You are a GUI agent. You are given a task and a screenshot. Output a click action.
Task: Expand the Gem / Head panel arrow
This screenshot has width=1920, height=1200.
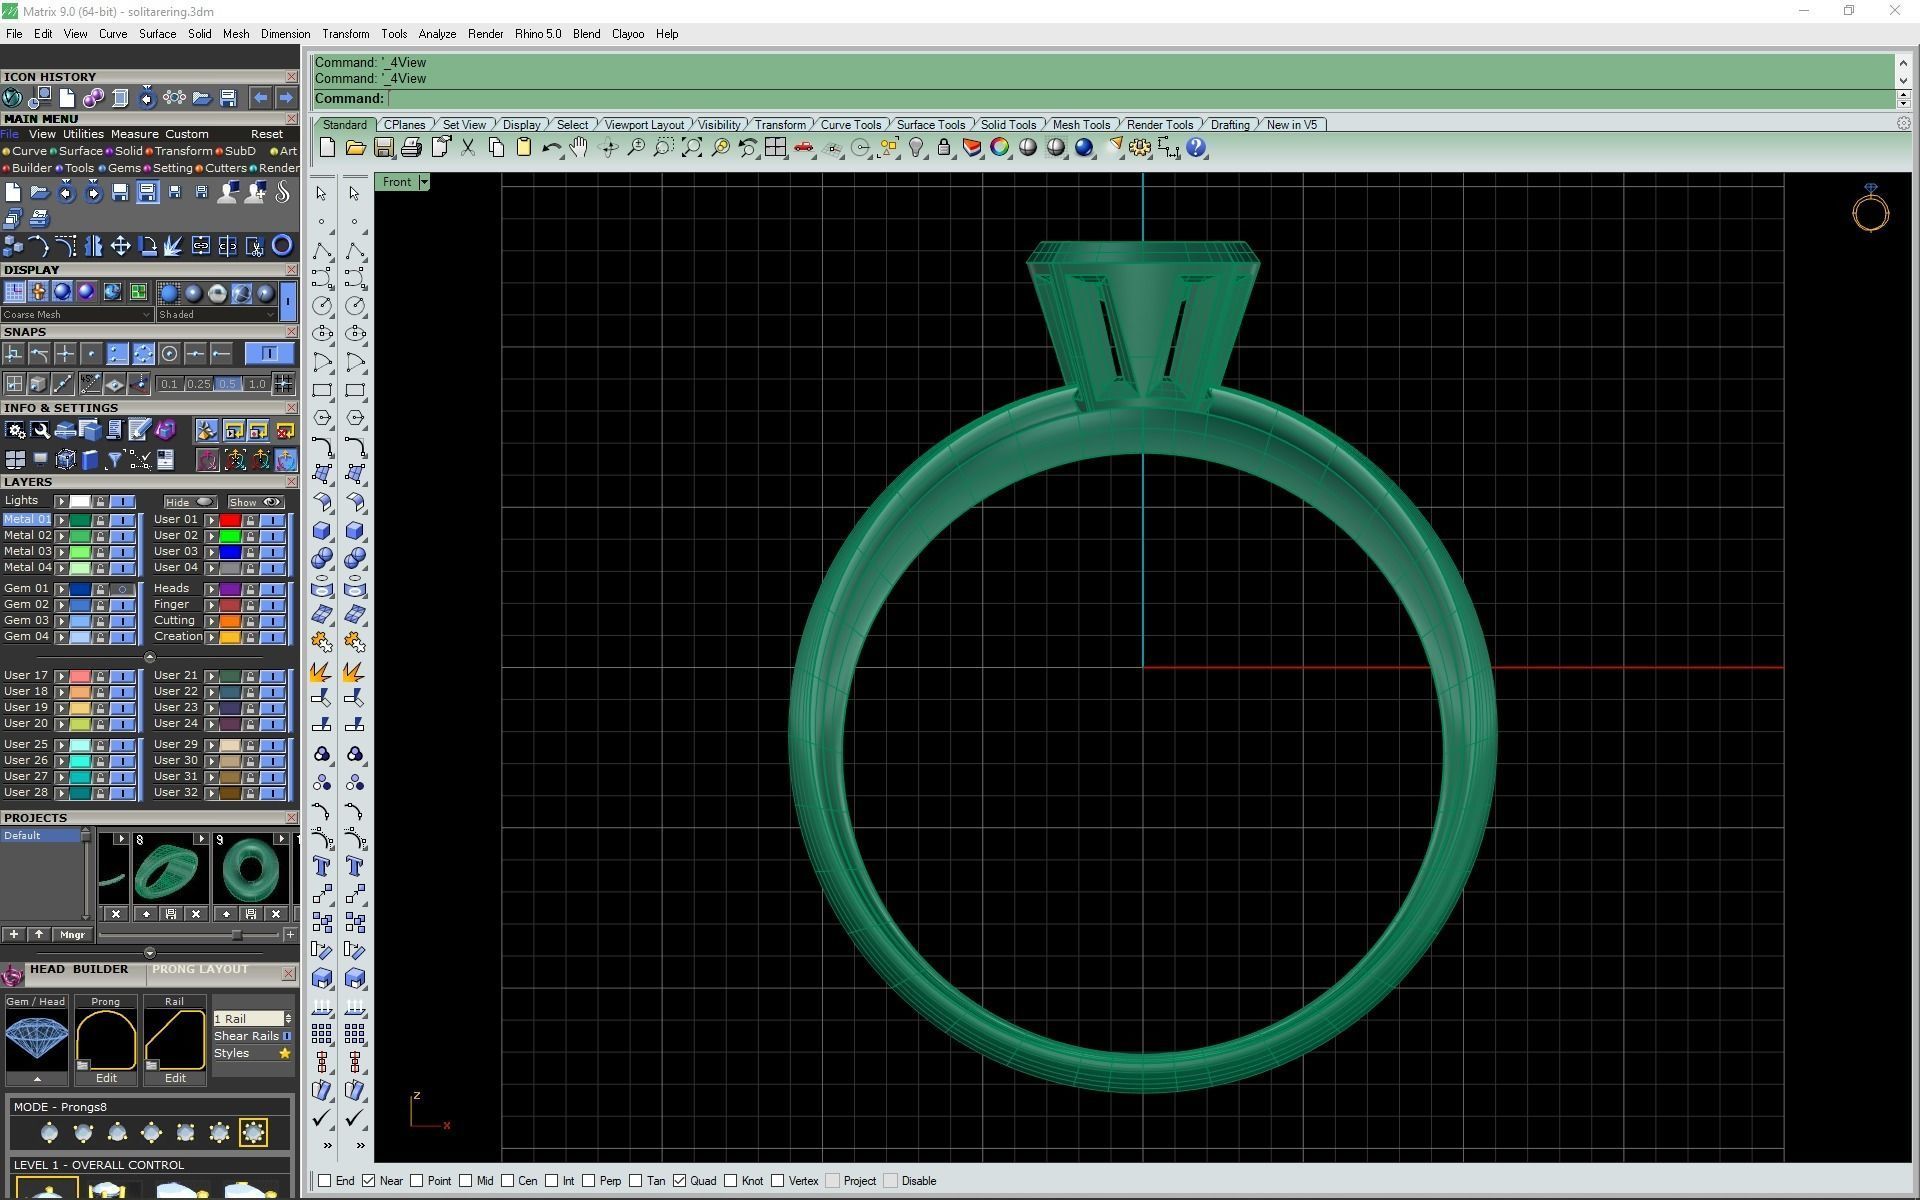click(x=37, y=1079)
